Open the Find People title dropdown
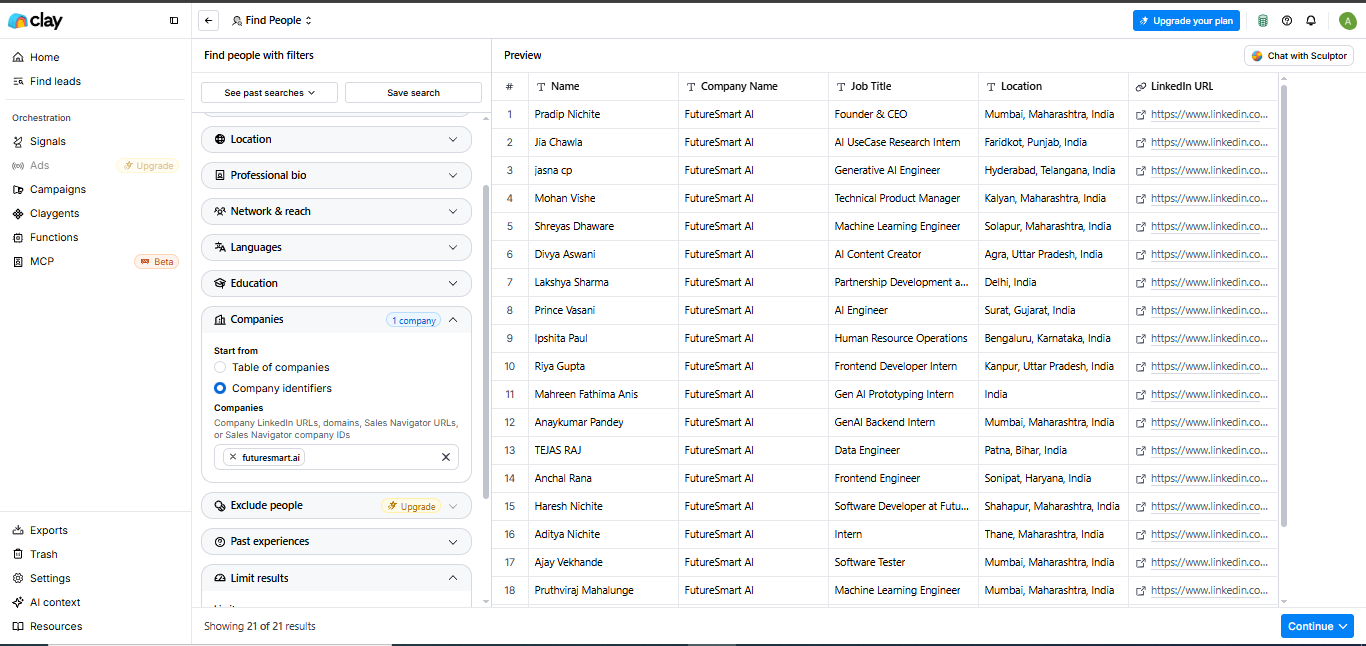1366x646 pixels. [x=272, y=20]
